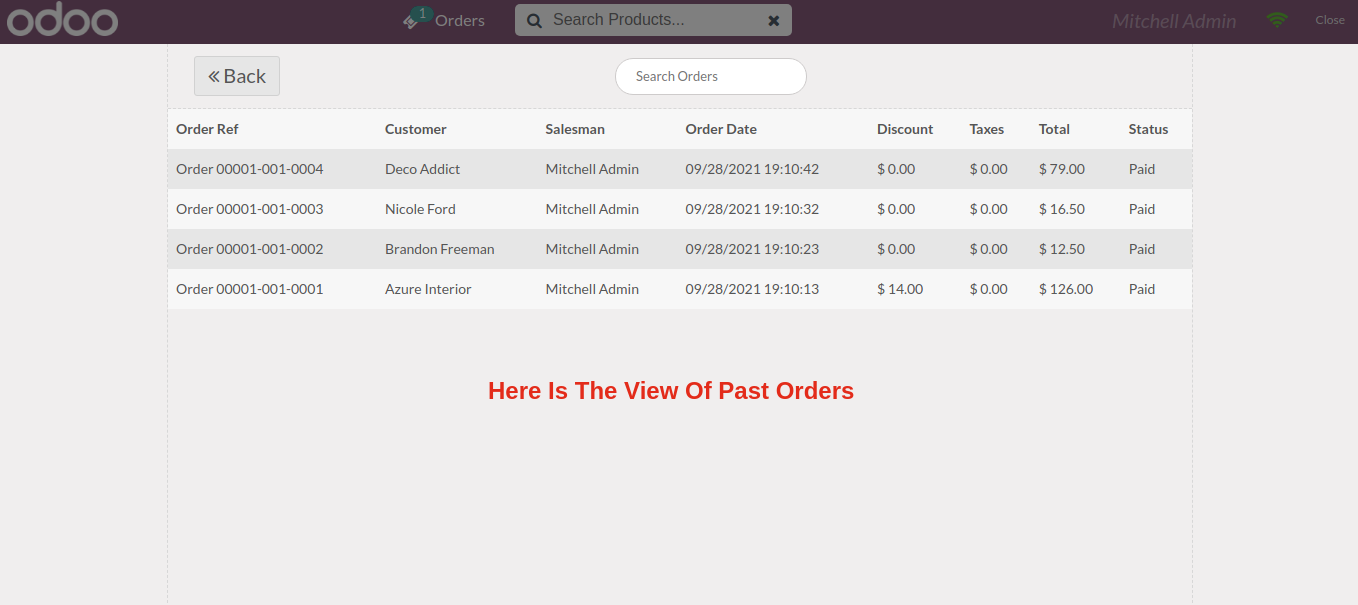This screenshot has width=1358, height=605.
Task: Click the Order Date column header
Action: coord(720,129)
